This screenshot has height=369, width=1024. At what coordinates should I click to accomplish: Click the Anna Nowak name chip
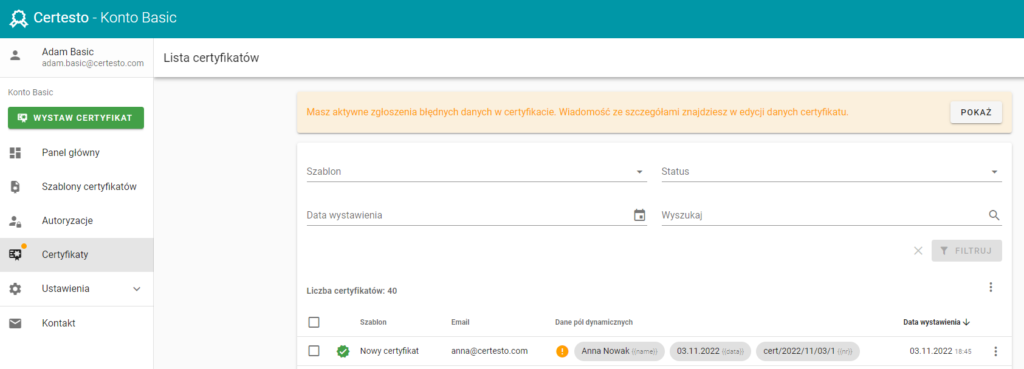(x=619, y=351)
